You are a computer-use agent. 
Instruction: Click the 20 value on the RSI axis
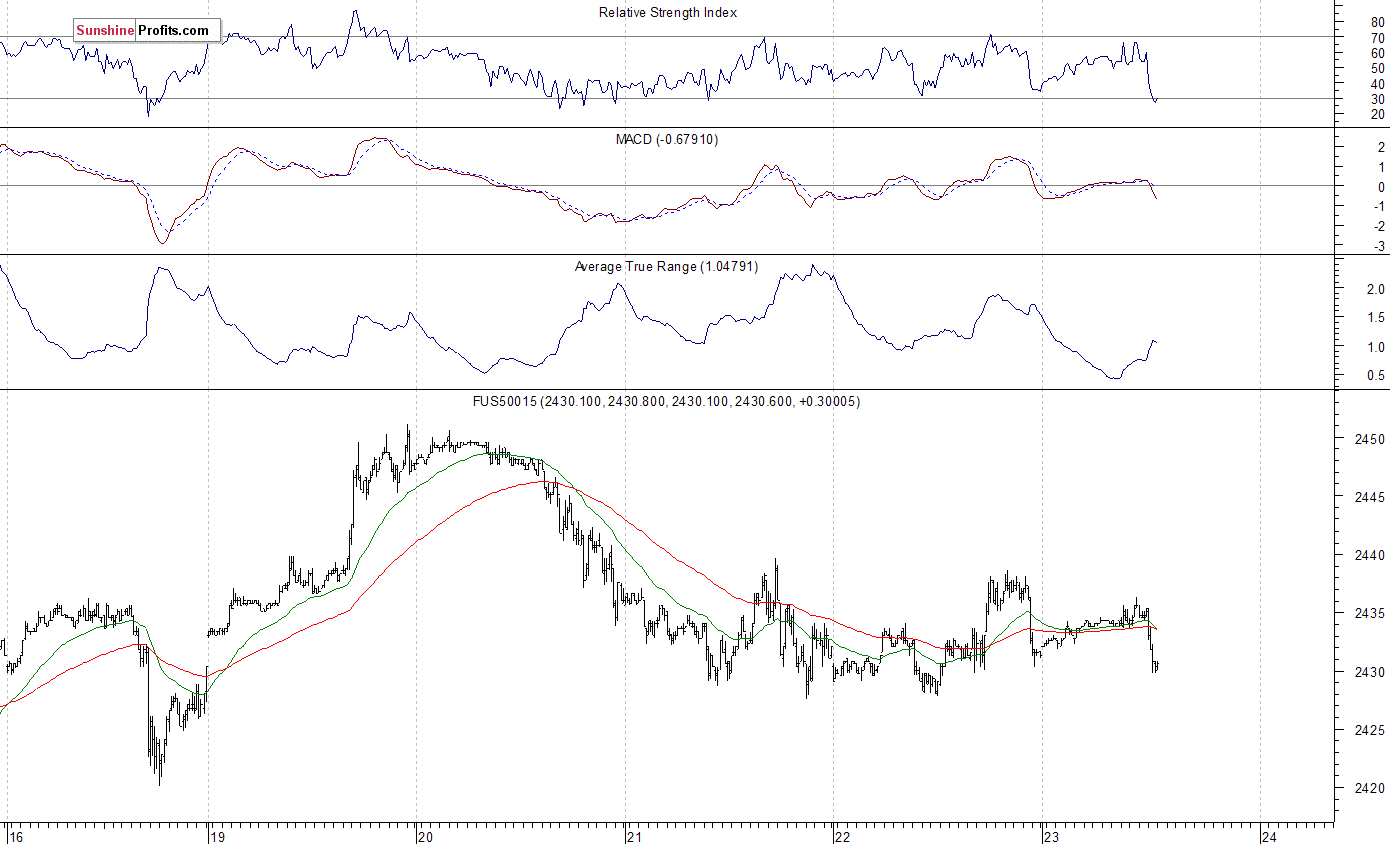coord(1378,114)
